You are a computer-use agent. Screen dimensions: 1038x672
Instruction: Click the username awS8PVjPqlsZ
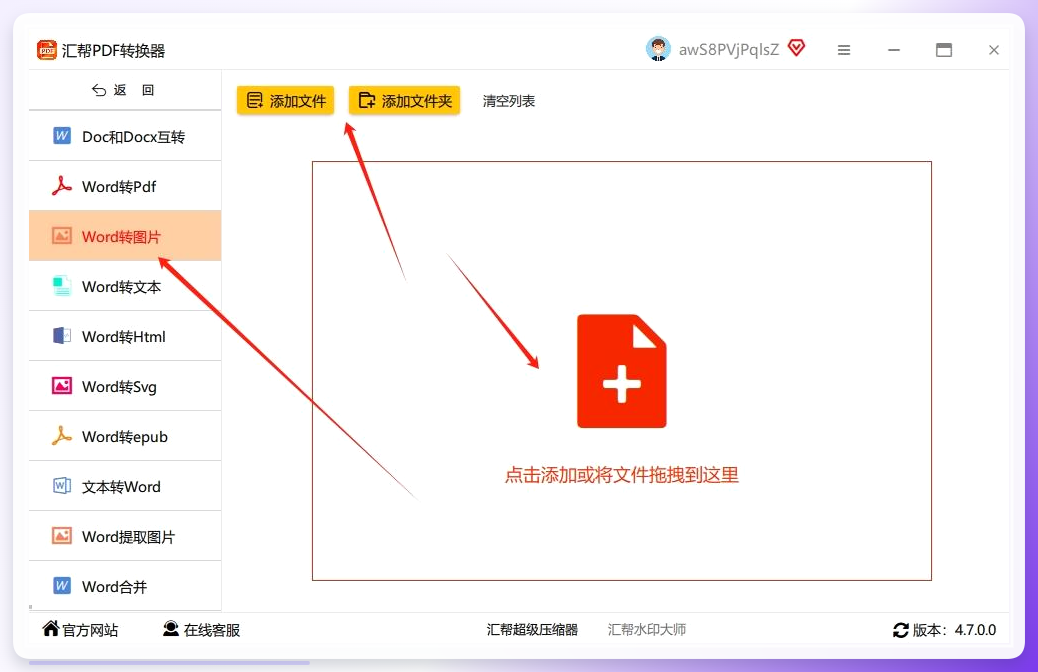click(x=729, y=50)
